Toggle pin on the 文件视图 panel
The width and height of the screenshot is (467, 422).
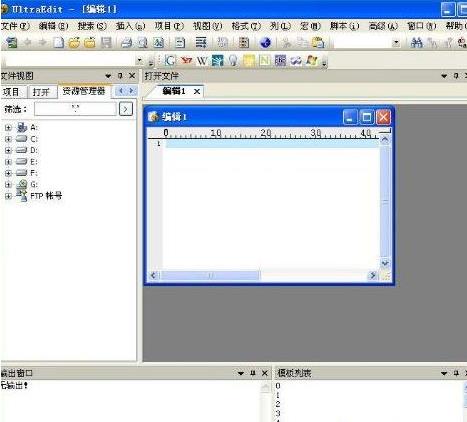[120, 76]
